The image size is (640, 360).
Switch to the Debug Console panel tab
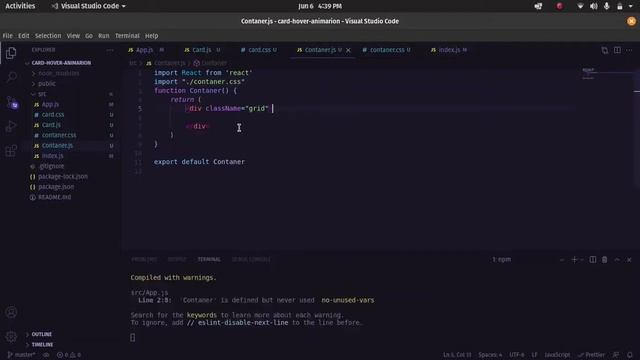pyautogui.click(x=251, y=260)
